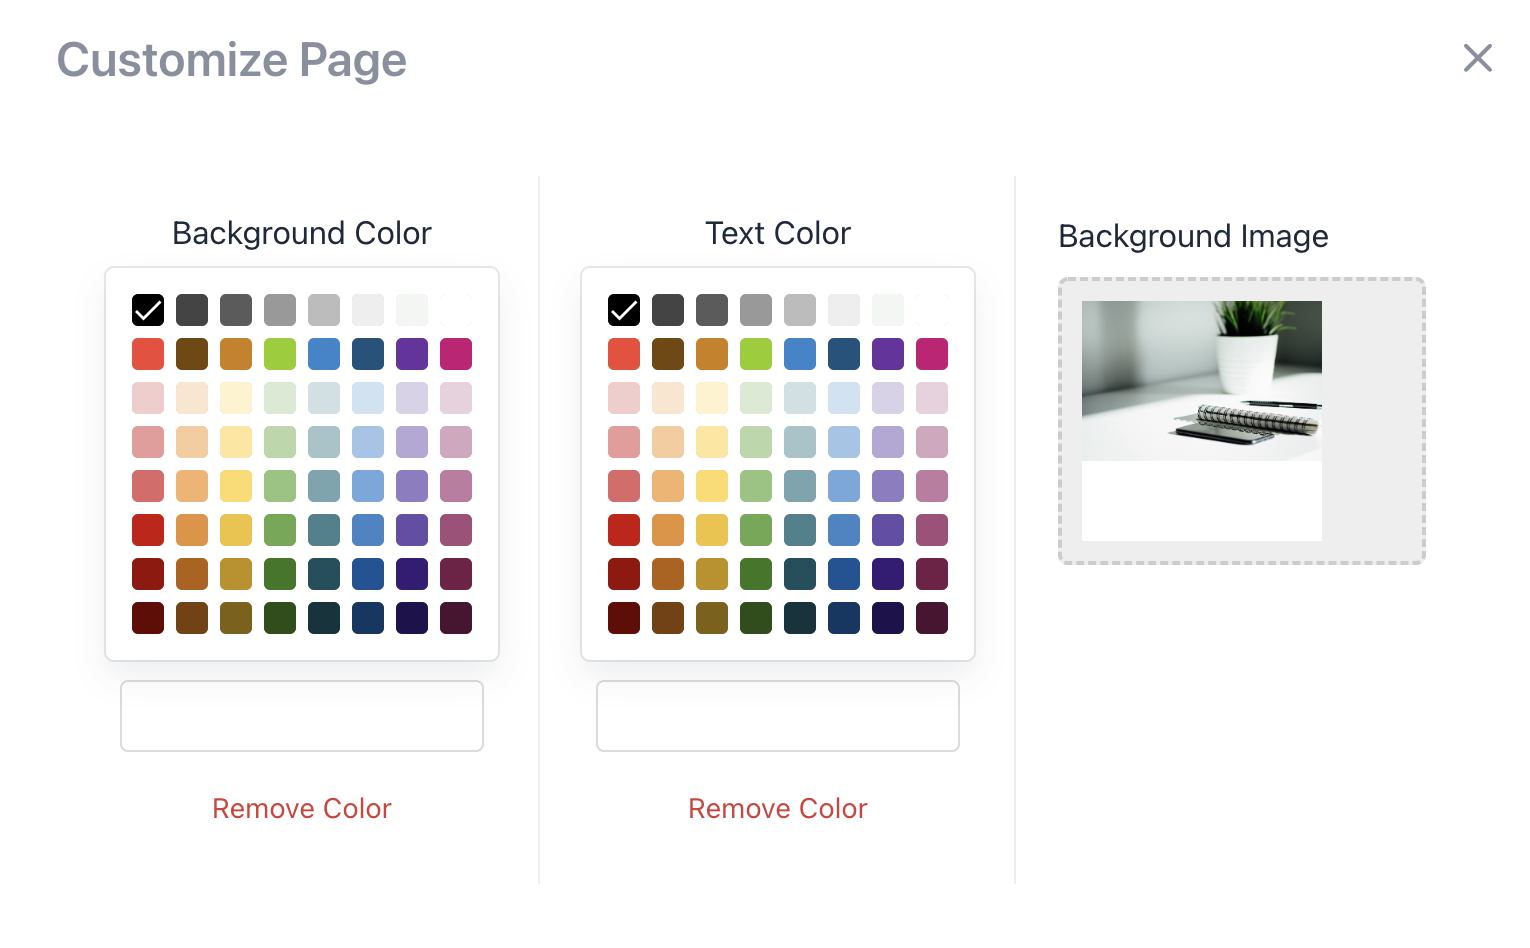Click Remove Color under Background Color

tap(302, 808)
